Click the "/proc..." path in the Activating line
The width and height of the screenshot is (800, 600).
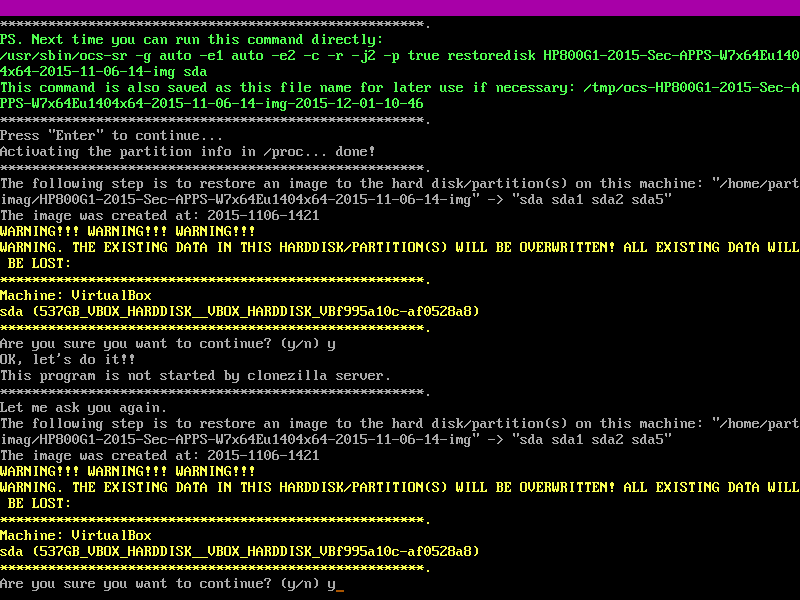pos(295,152)
